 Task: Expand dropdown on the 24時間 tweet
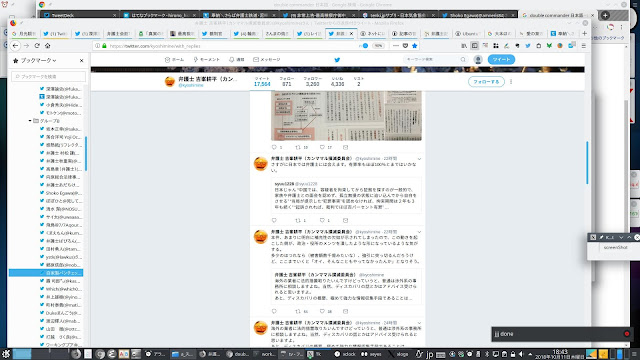(419, 323)
